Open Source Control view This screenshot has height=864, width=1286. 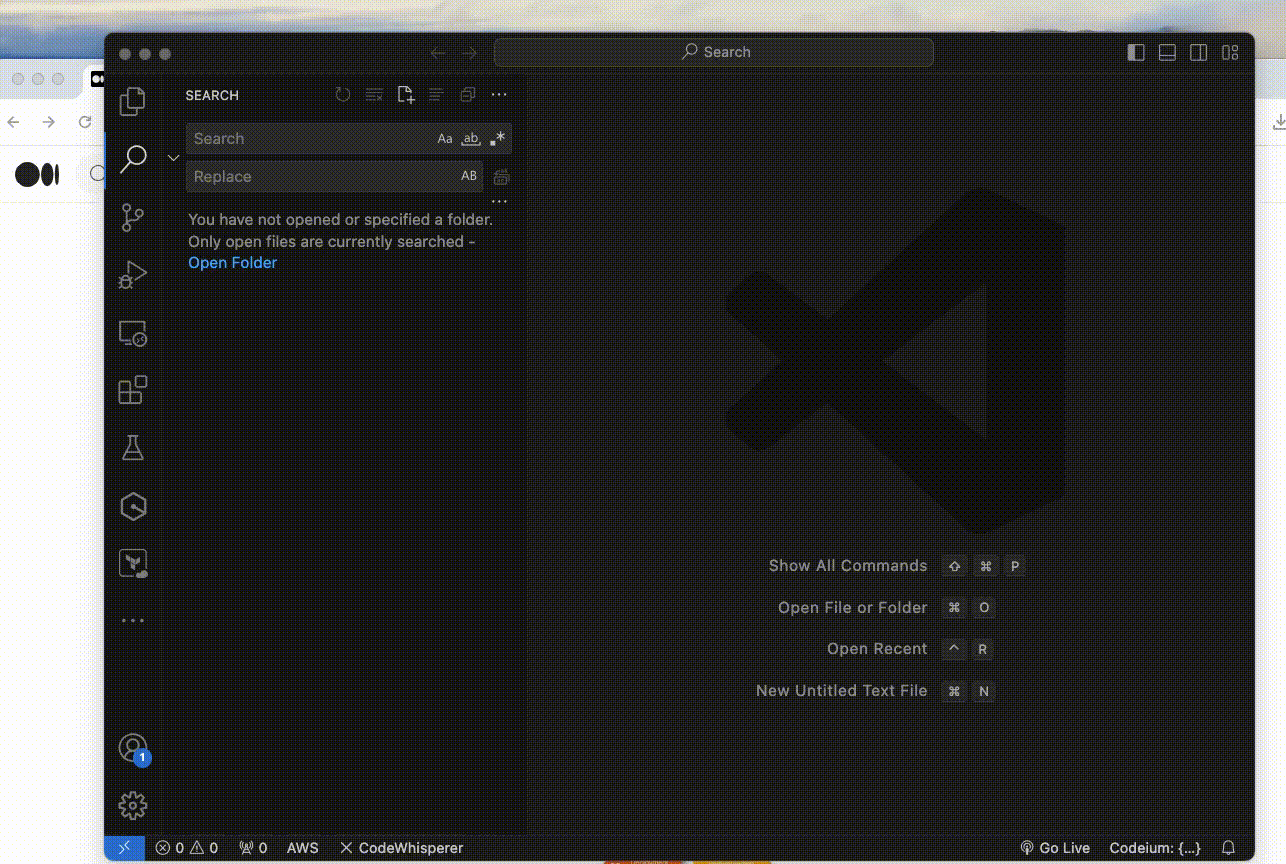coord(133,217)
